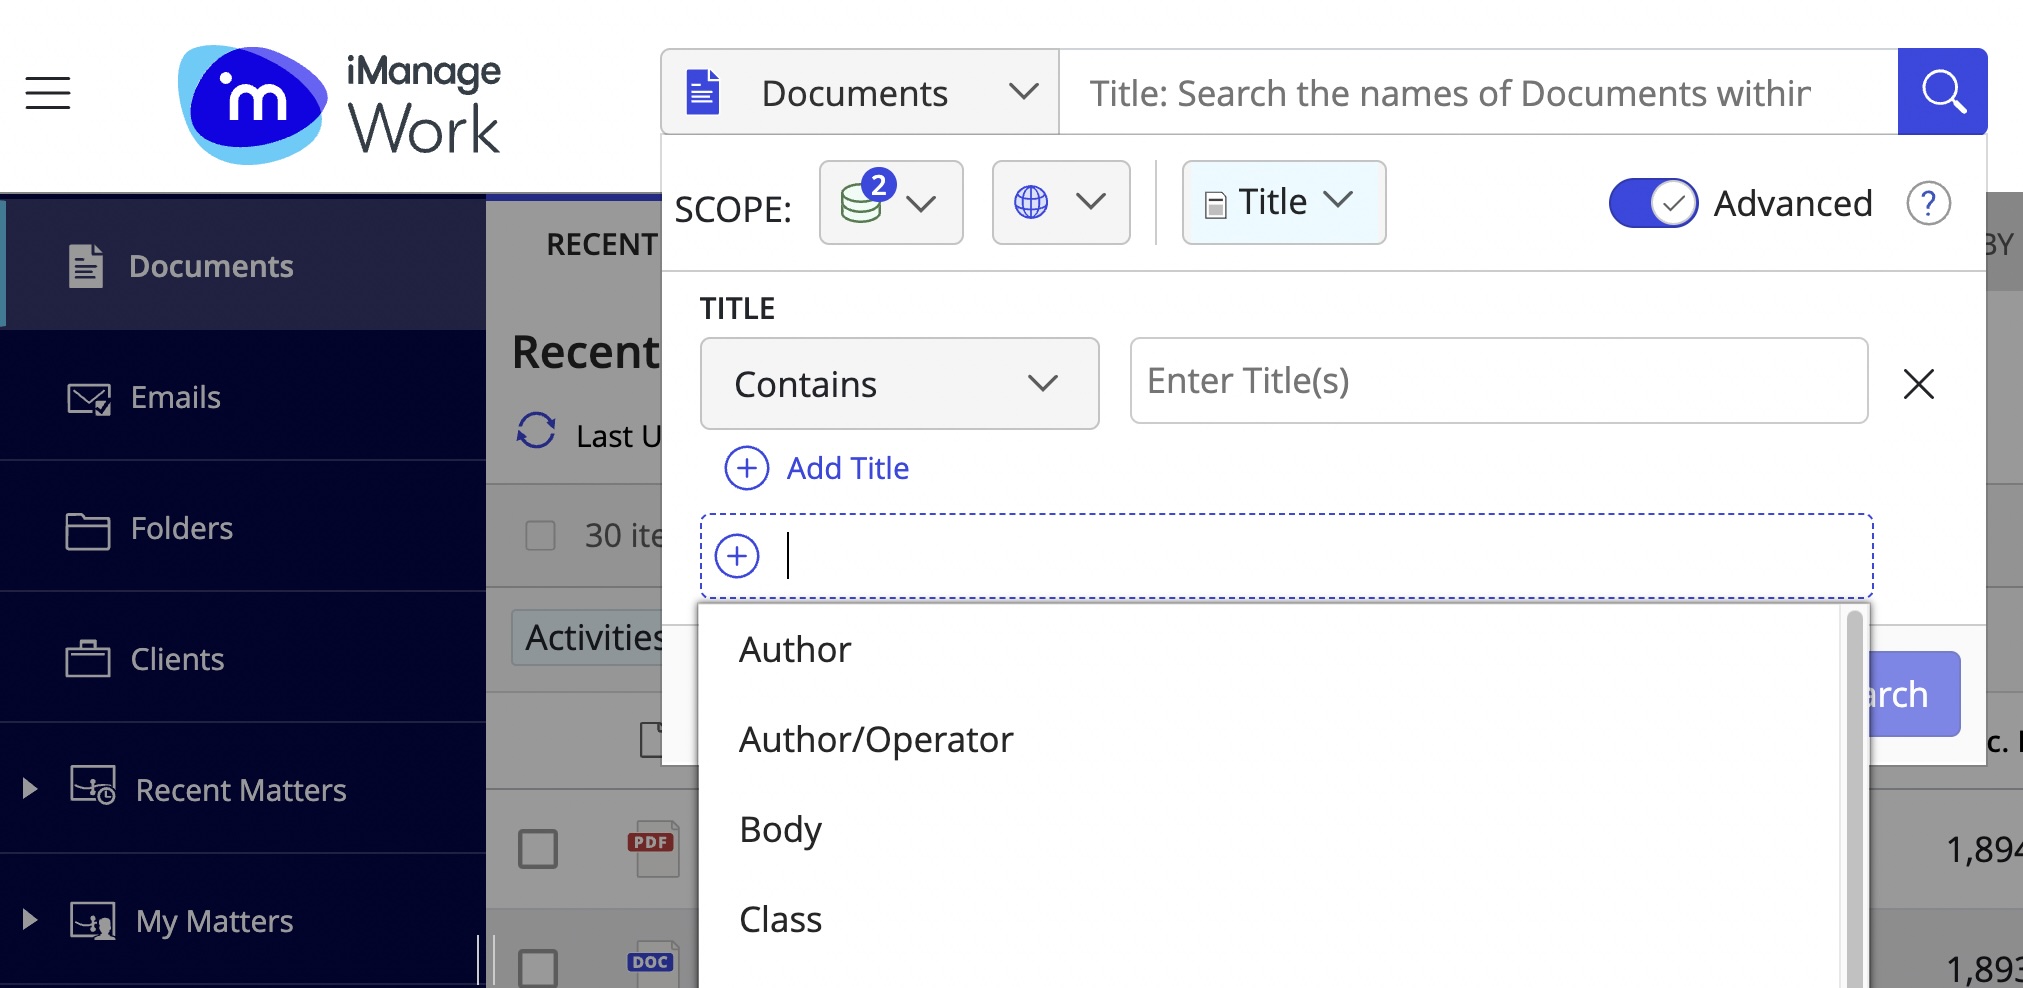Click the DOC file icon in the list
The height and width of the screenshot is (988, 2023).
click(655, 964)
